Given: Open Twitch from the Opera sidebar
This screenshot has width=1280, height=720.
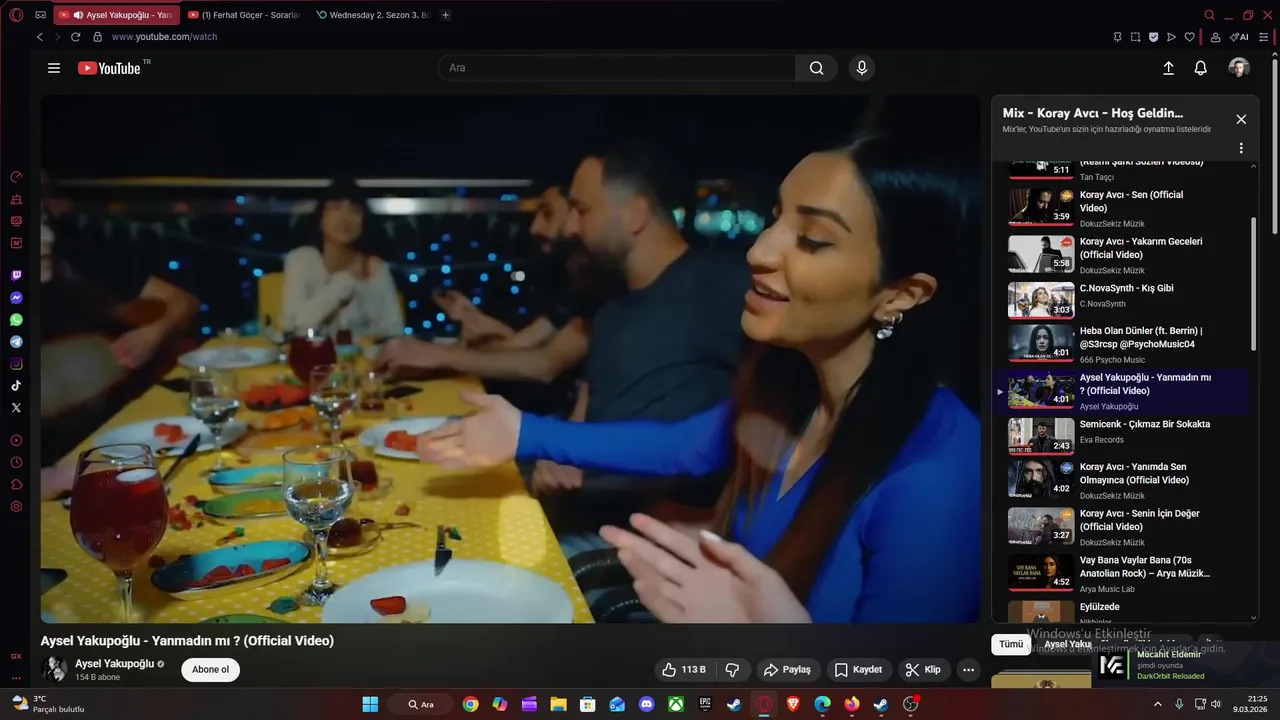Looking at the screenshot, I should point(16,276).
